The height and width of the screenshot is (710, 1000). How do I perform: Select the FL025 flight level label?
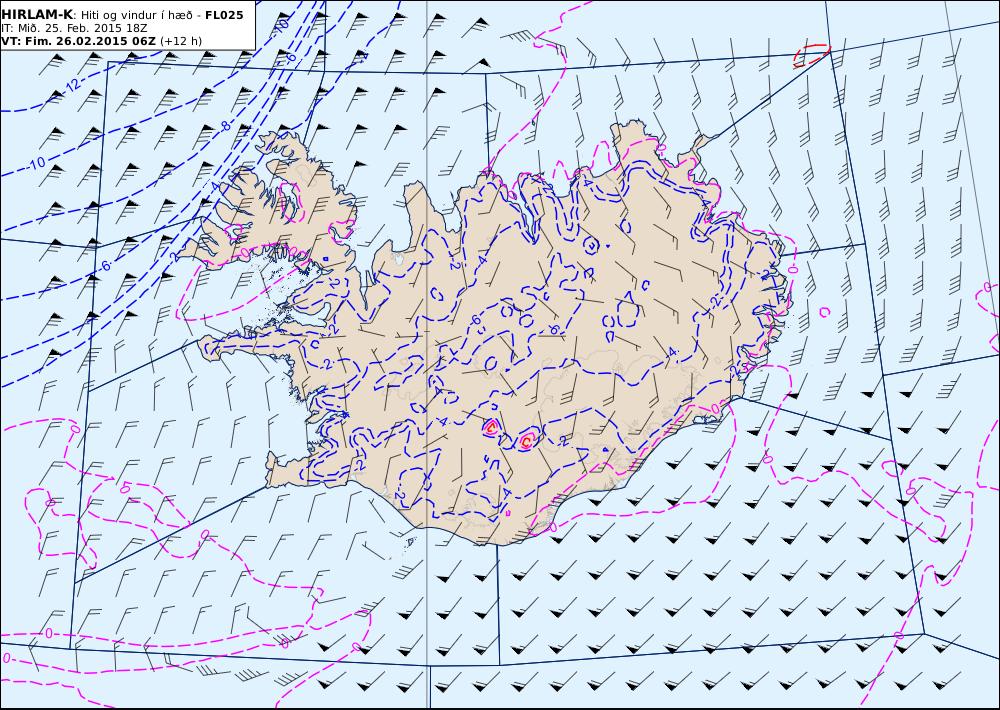tap(224, 15)
